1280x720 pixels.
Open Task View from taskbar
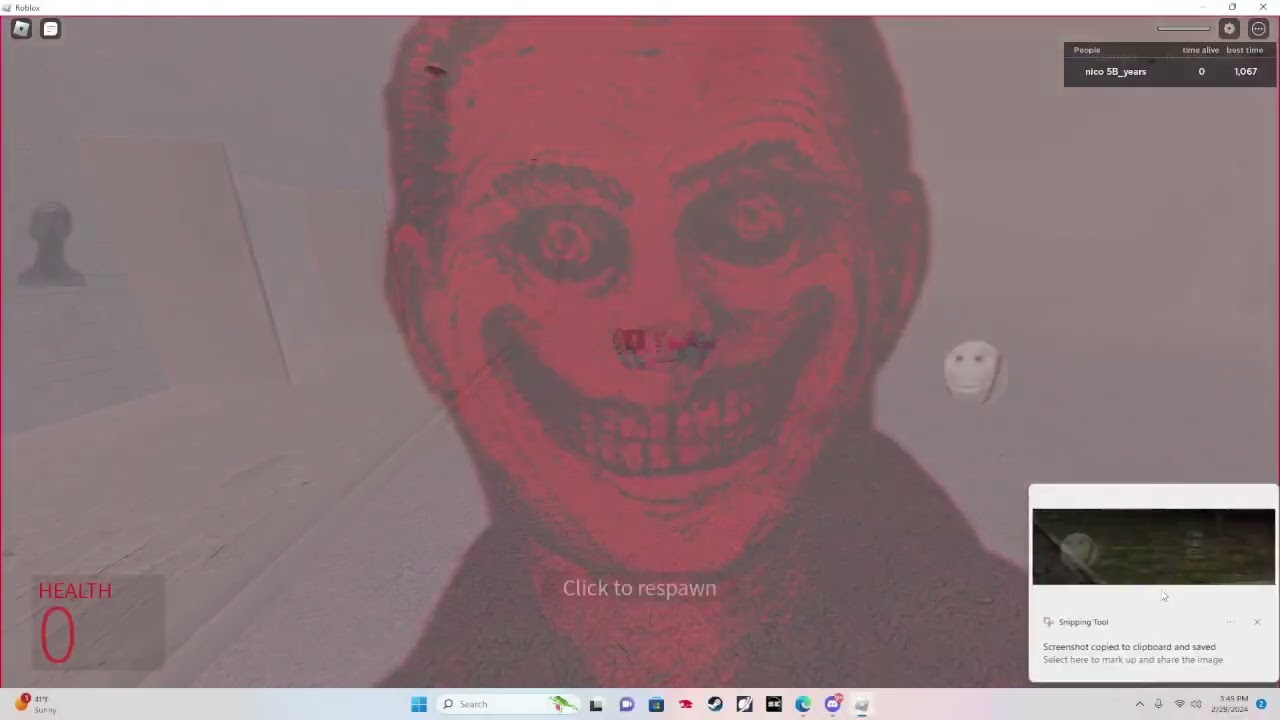coord(596,704)
